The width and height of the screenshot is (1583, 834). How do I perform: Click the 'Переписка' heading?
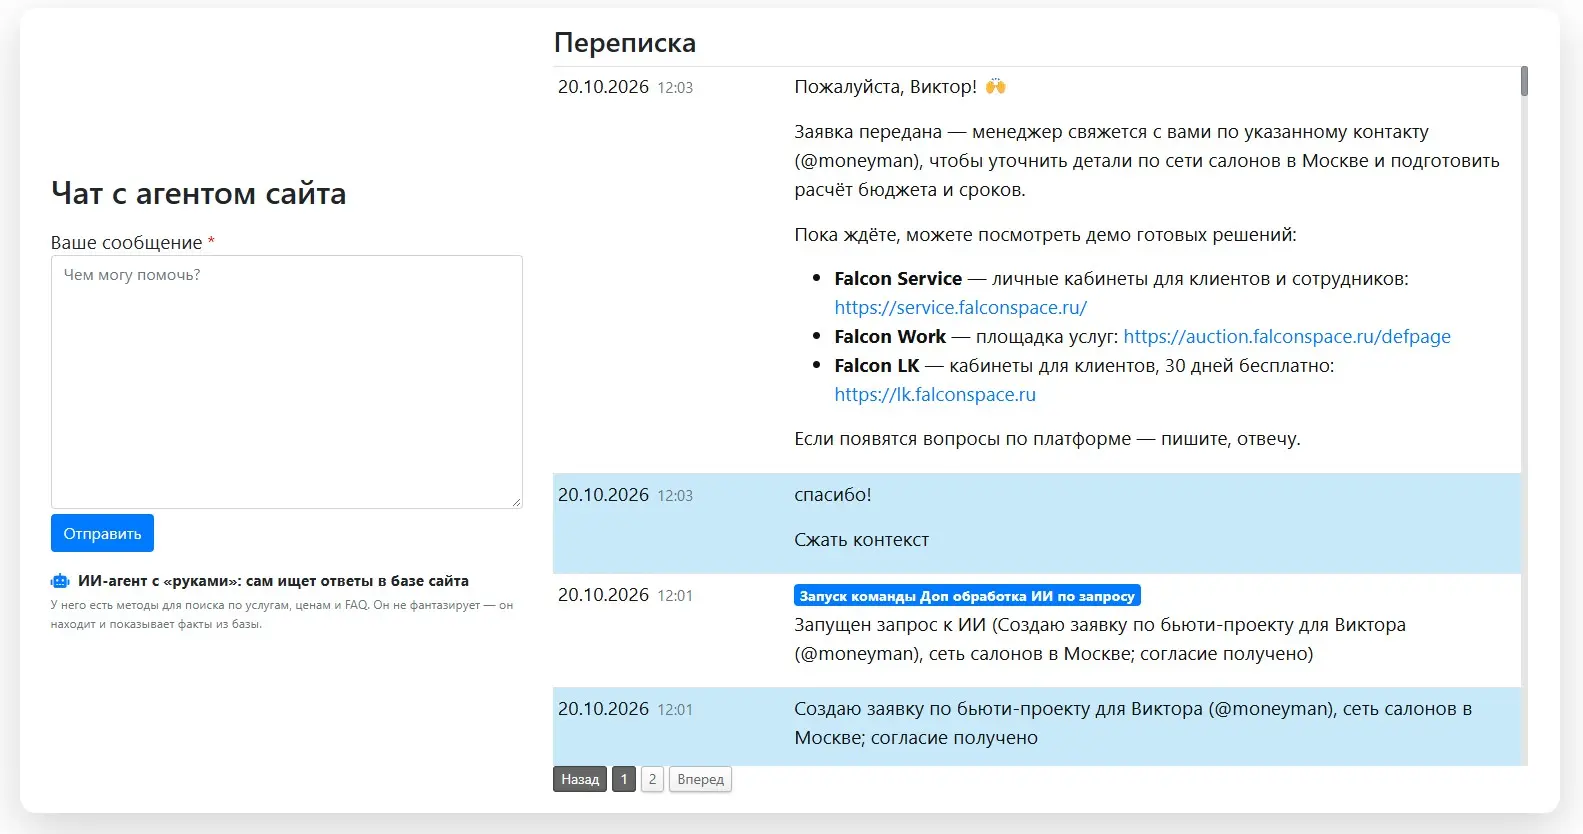(625, 43)
